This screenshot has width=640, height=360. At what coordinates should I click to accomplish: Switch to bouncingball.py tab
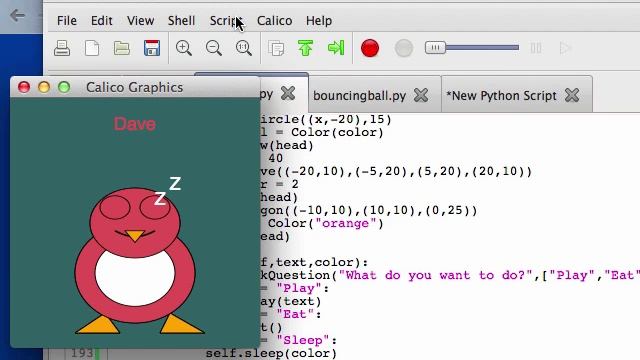coord(360,96)
